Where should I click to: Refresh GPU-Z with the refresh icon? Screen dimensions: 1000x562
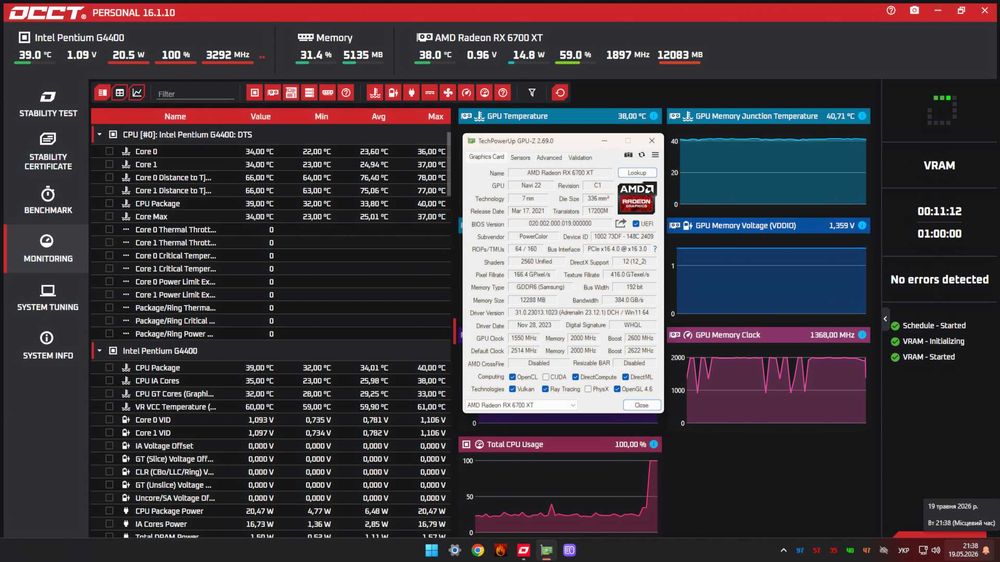(642, 155)
